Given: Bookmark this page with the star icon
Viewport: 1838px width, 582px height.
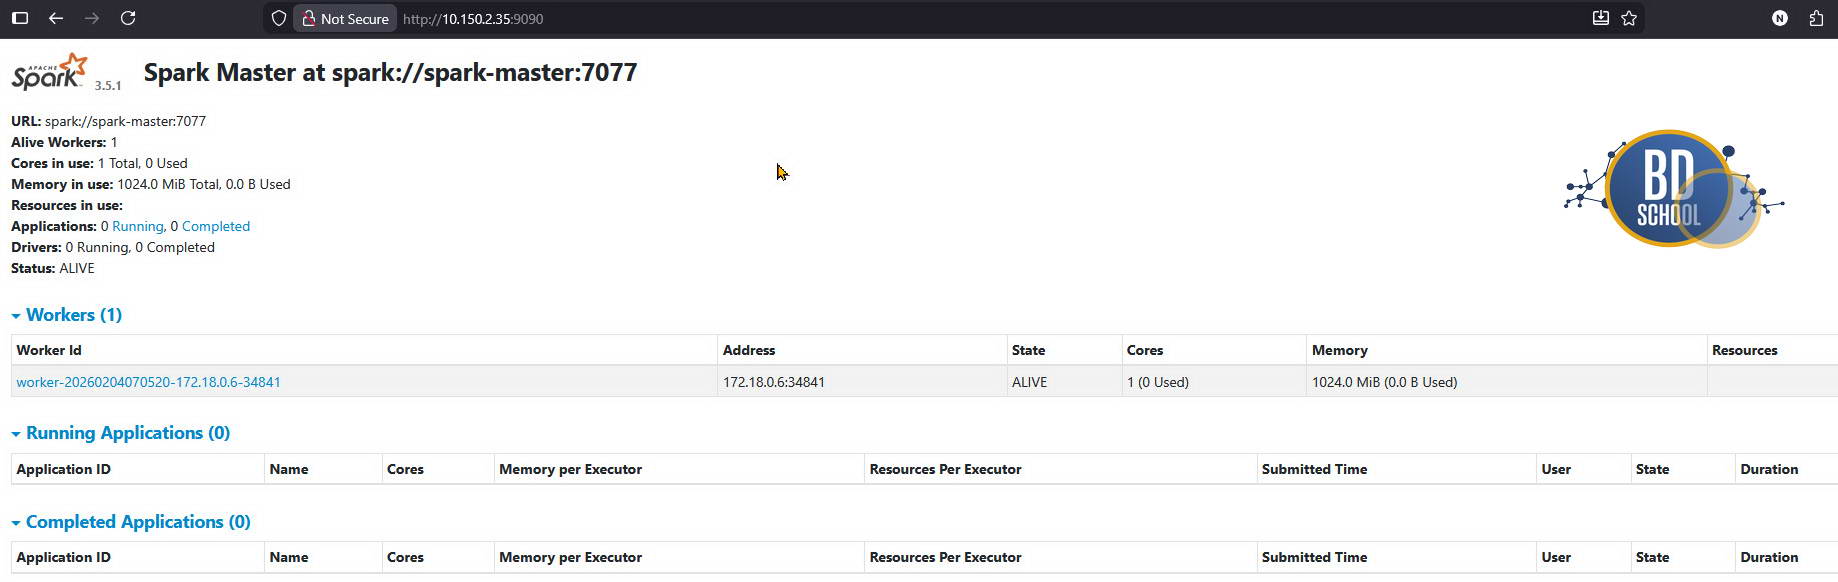Looking at the screenshot, I should point(1629,18).
